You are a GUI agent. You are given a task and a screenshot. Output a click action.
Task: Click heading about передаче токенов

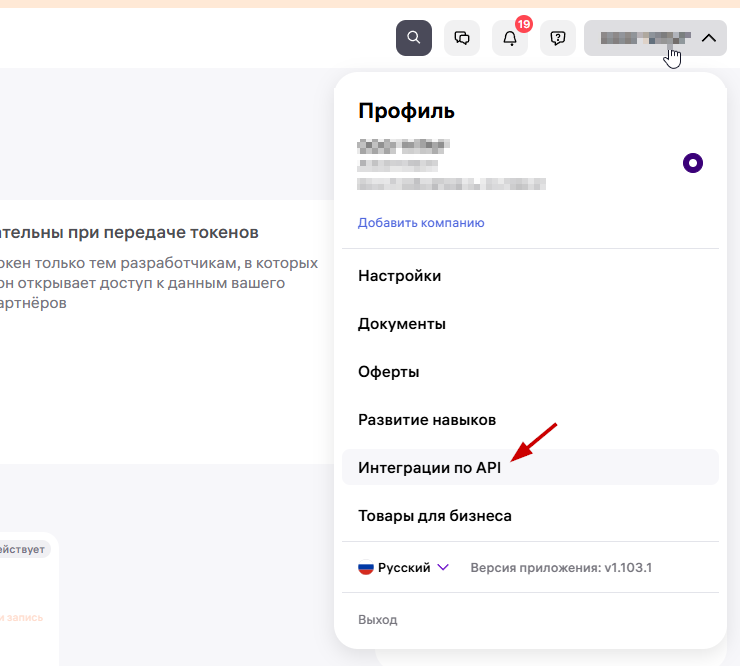129,232
